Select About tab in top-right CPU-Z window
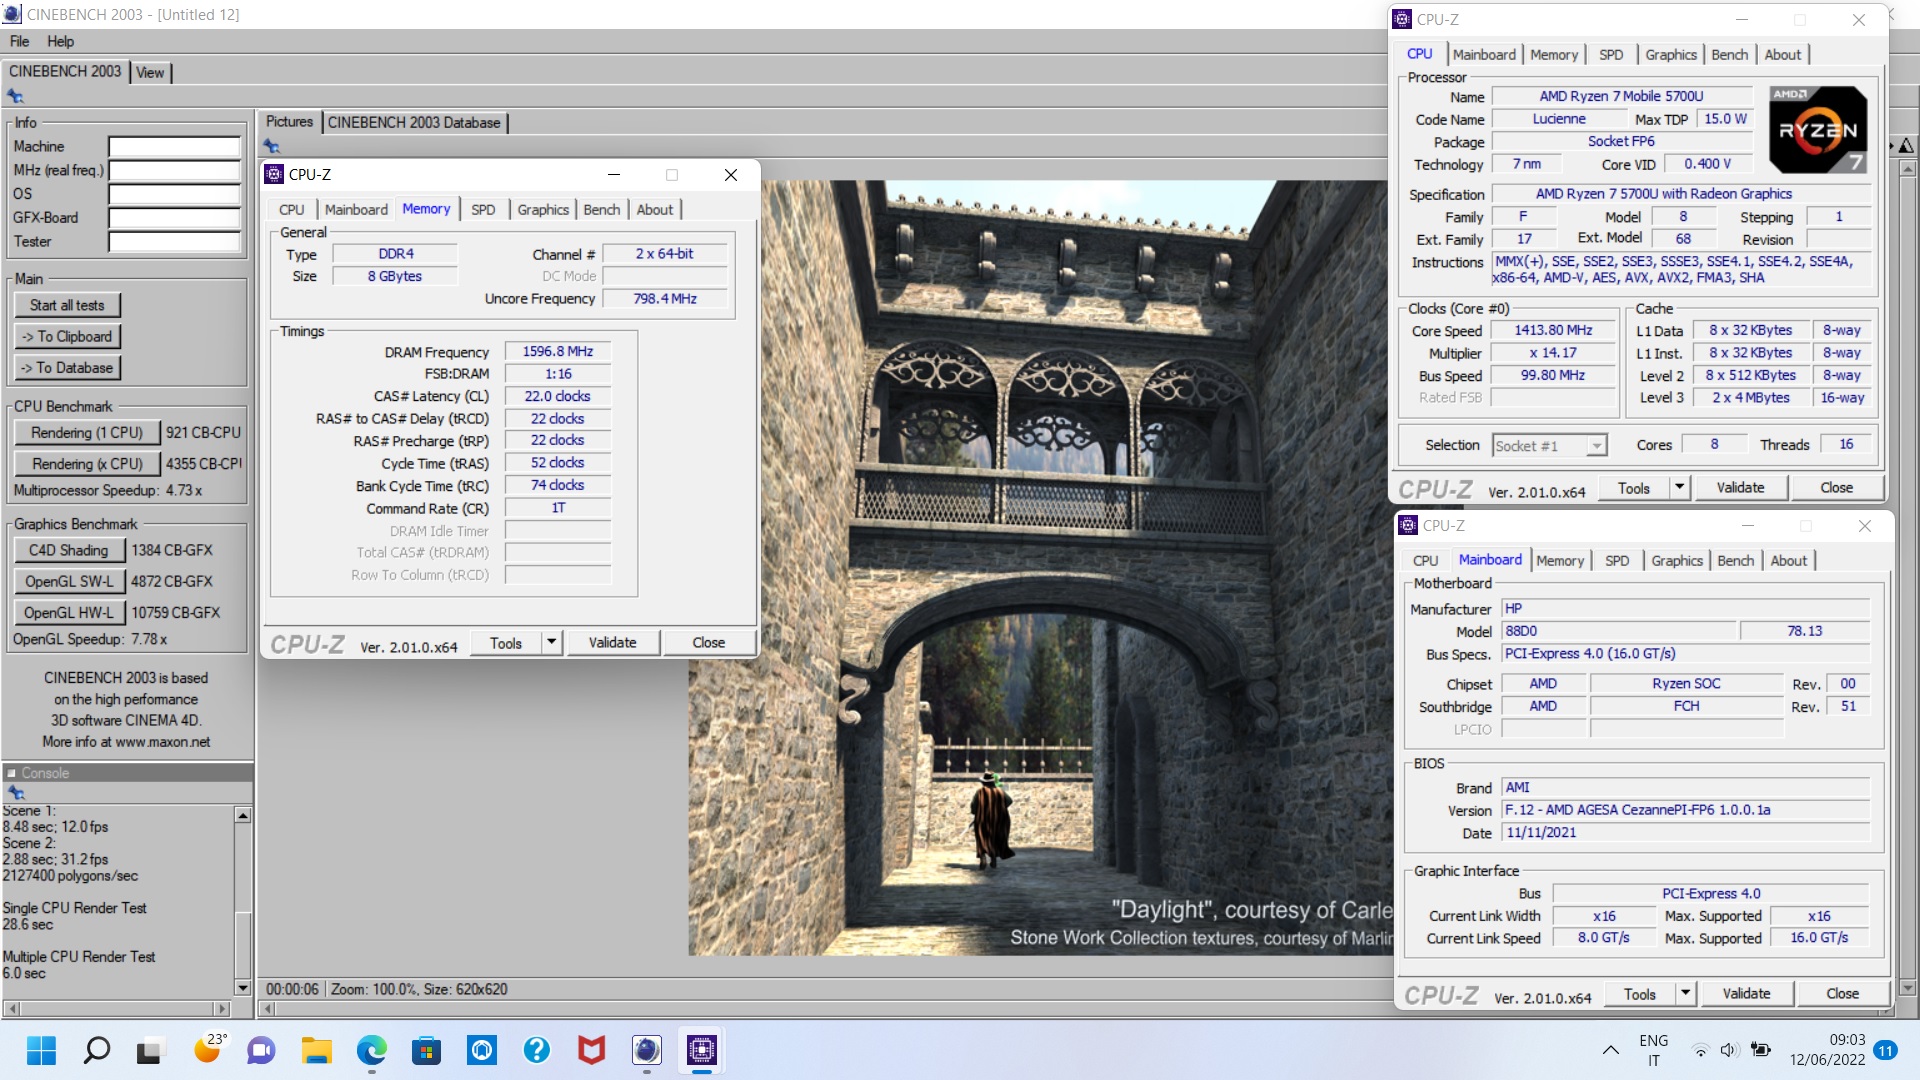 click(1782, 54)
